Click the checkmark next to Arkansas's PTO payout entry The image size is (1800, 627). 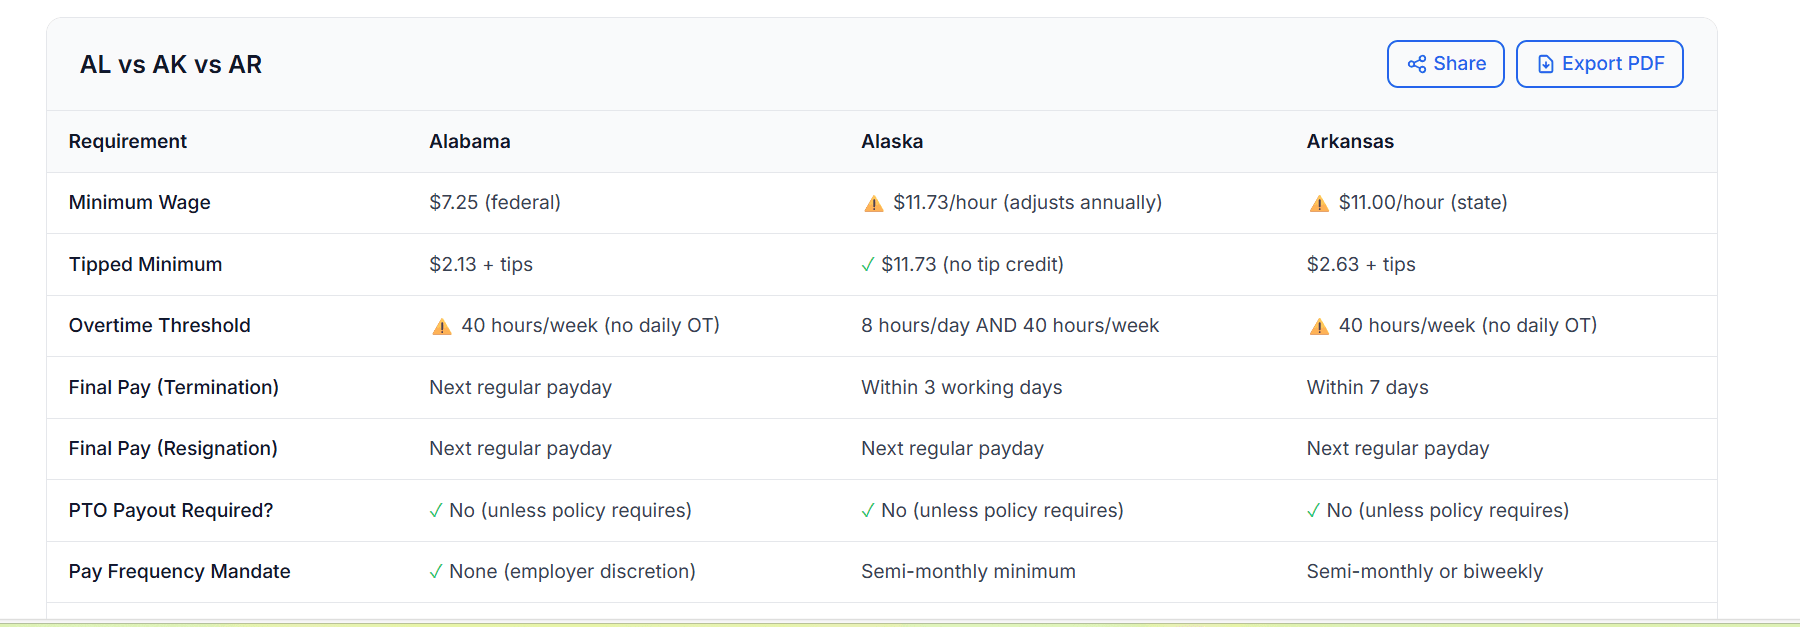[x=1311, y=510]
